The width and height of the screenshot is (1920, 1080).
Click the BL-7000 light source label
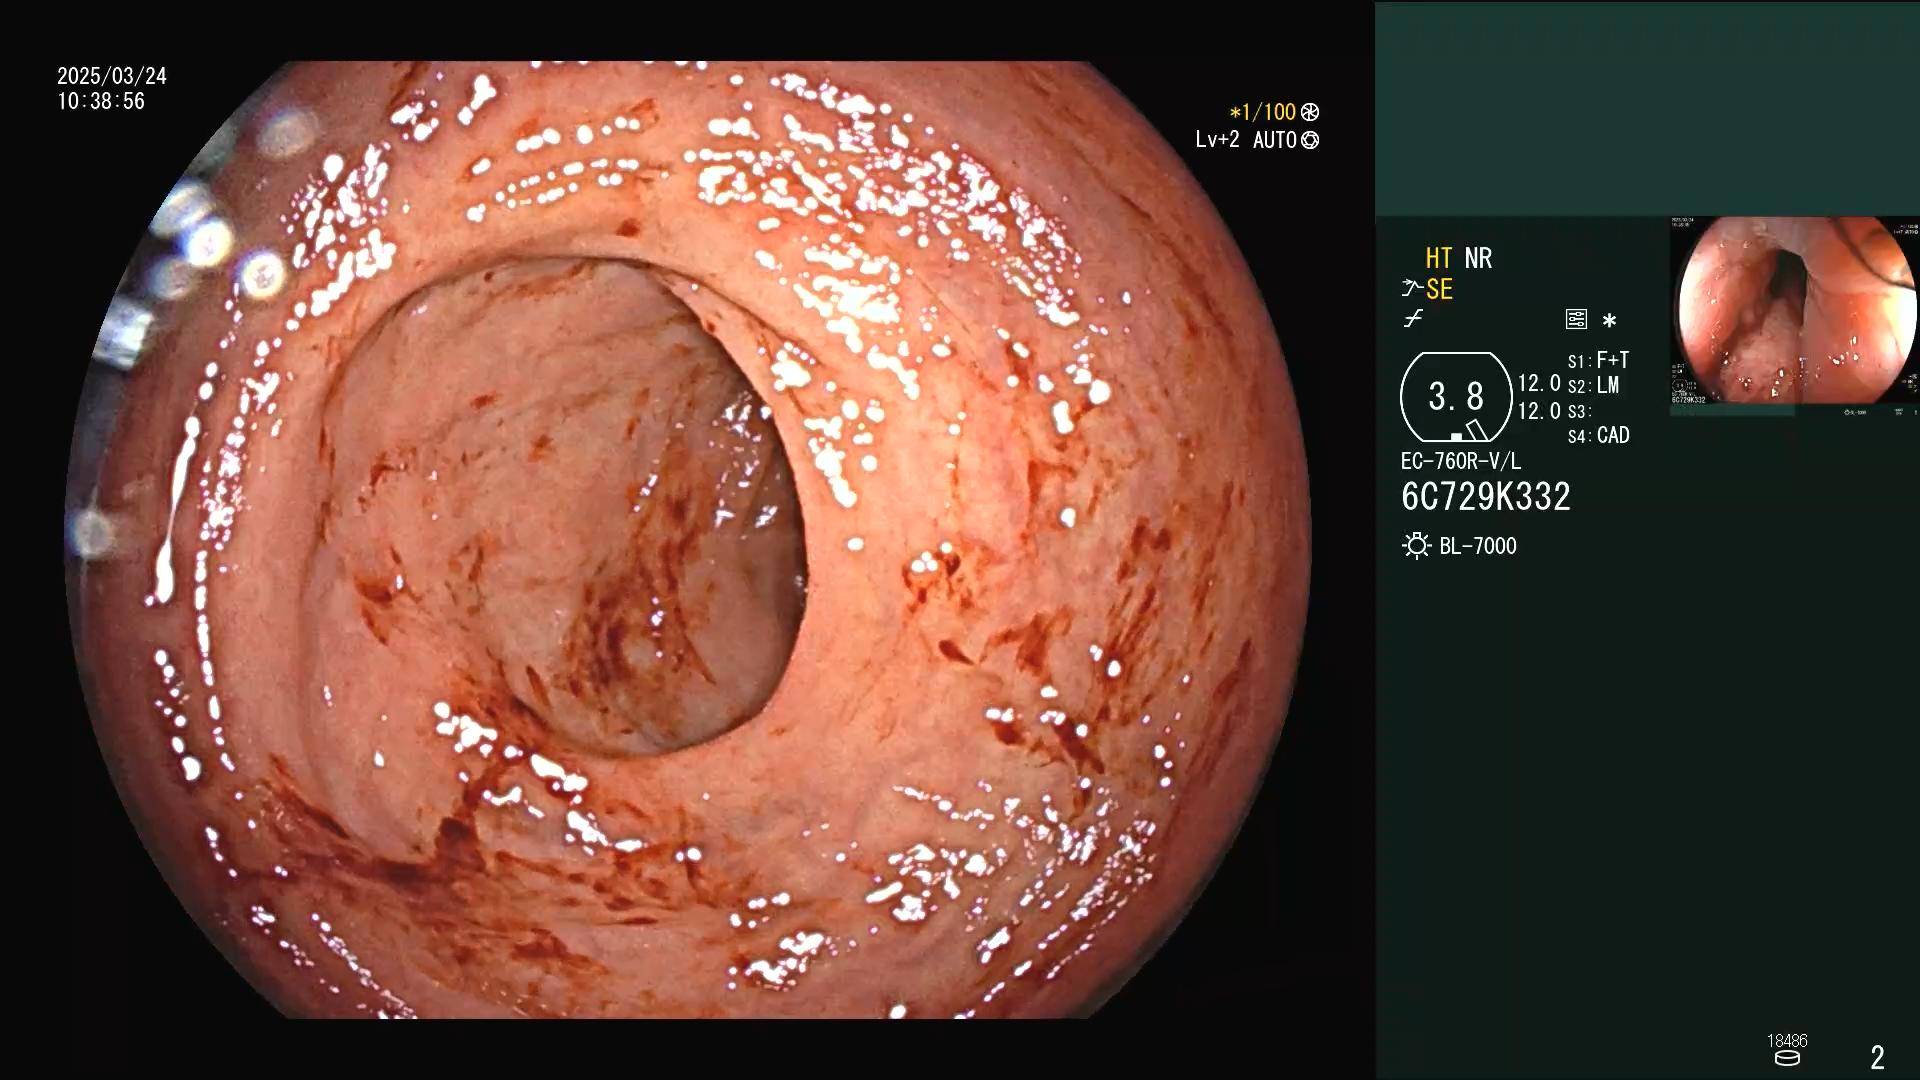(x=1478, y=547)
